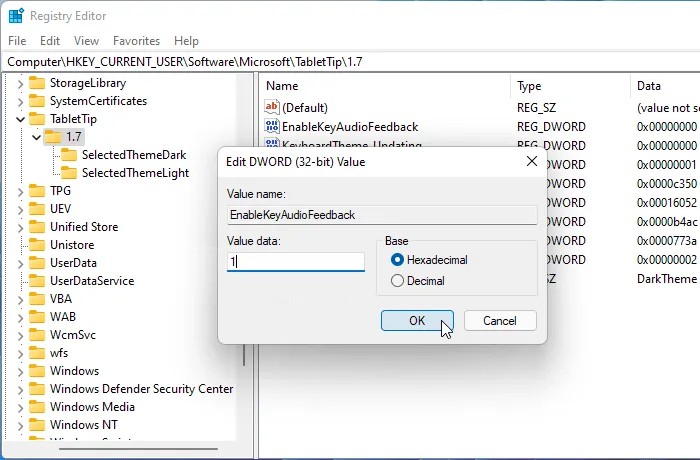Click the WcmSvc folder icon

(37, 335)
